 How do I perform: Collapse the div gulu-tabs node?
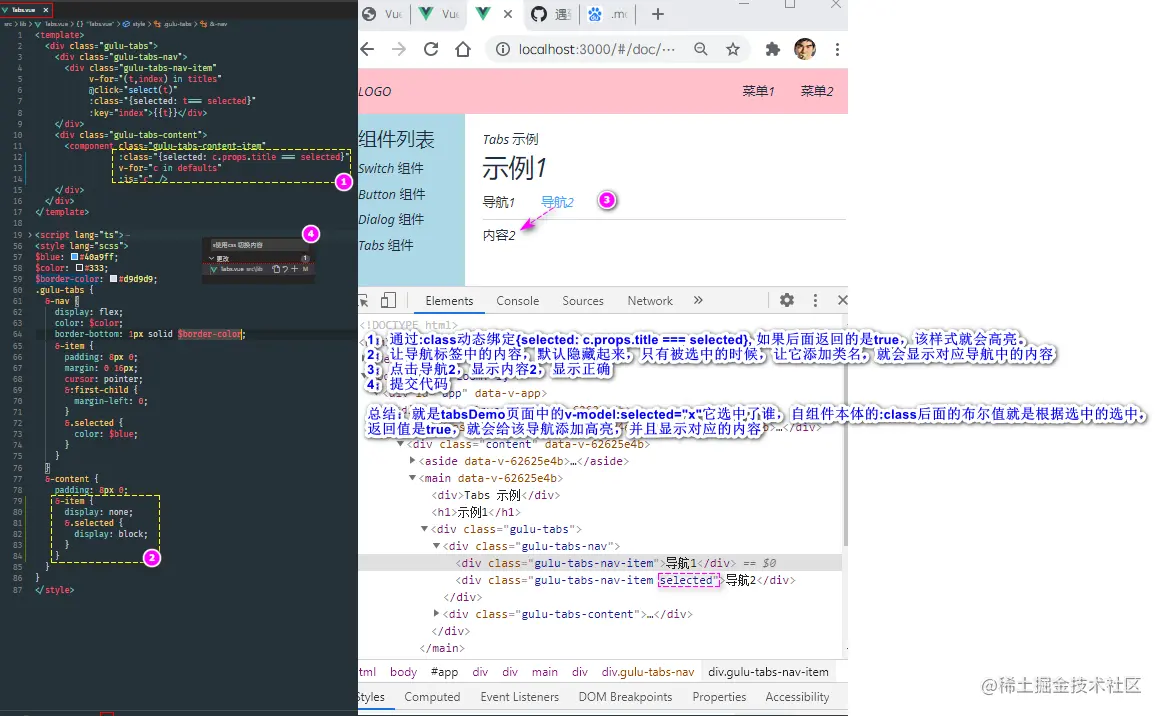[x=425, y=529]
